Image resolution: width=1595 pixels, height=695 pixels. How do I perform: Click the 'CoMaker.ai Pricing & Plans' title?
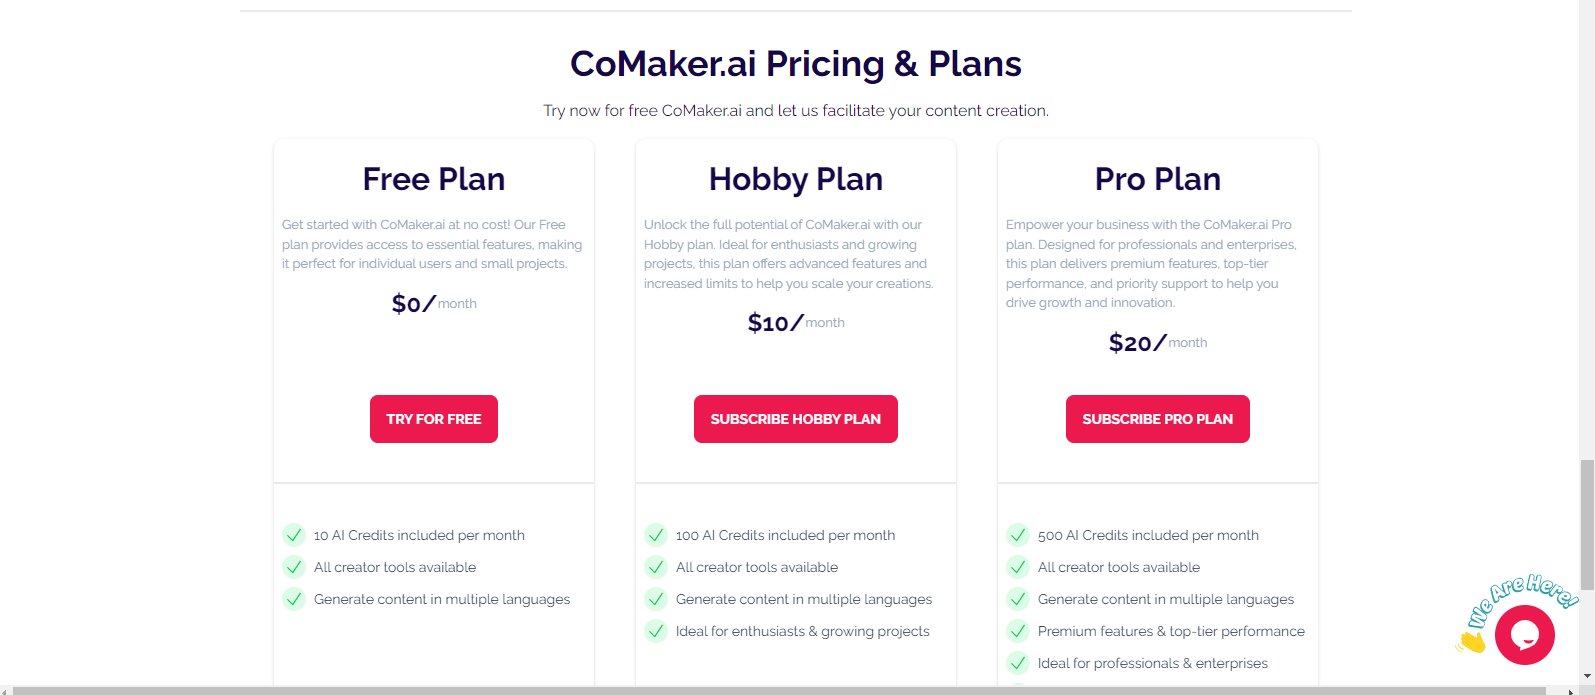(796, 64)
